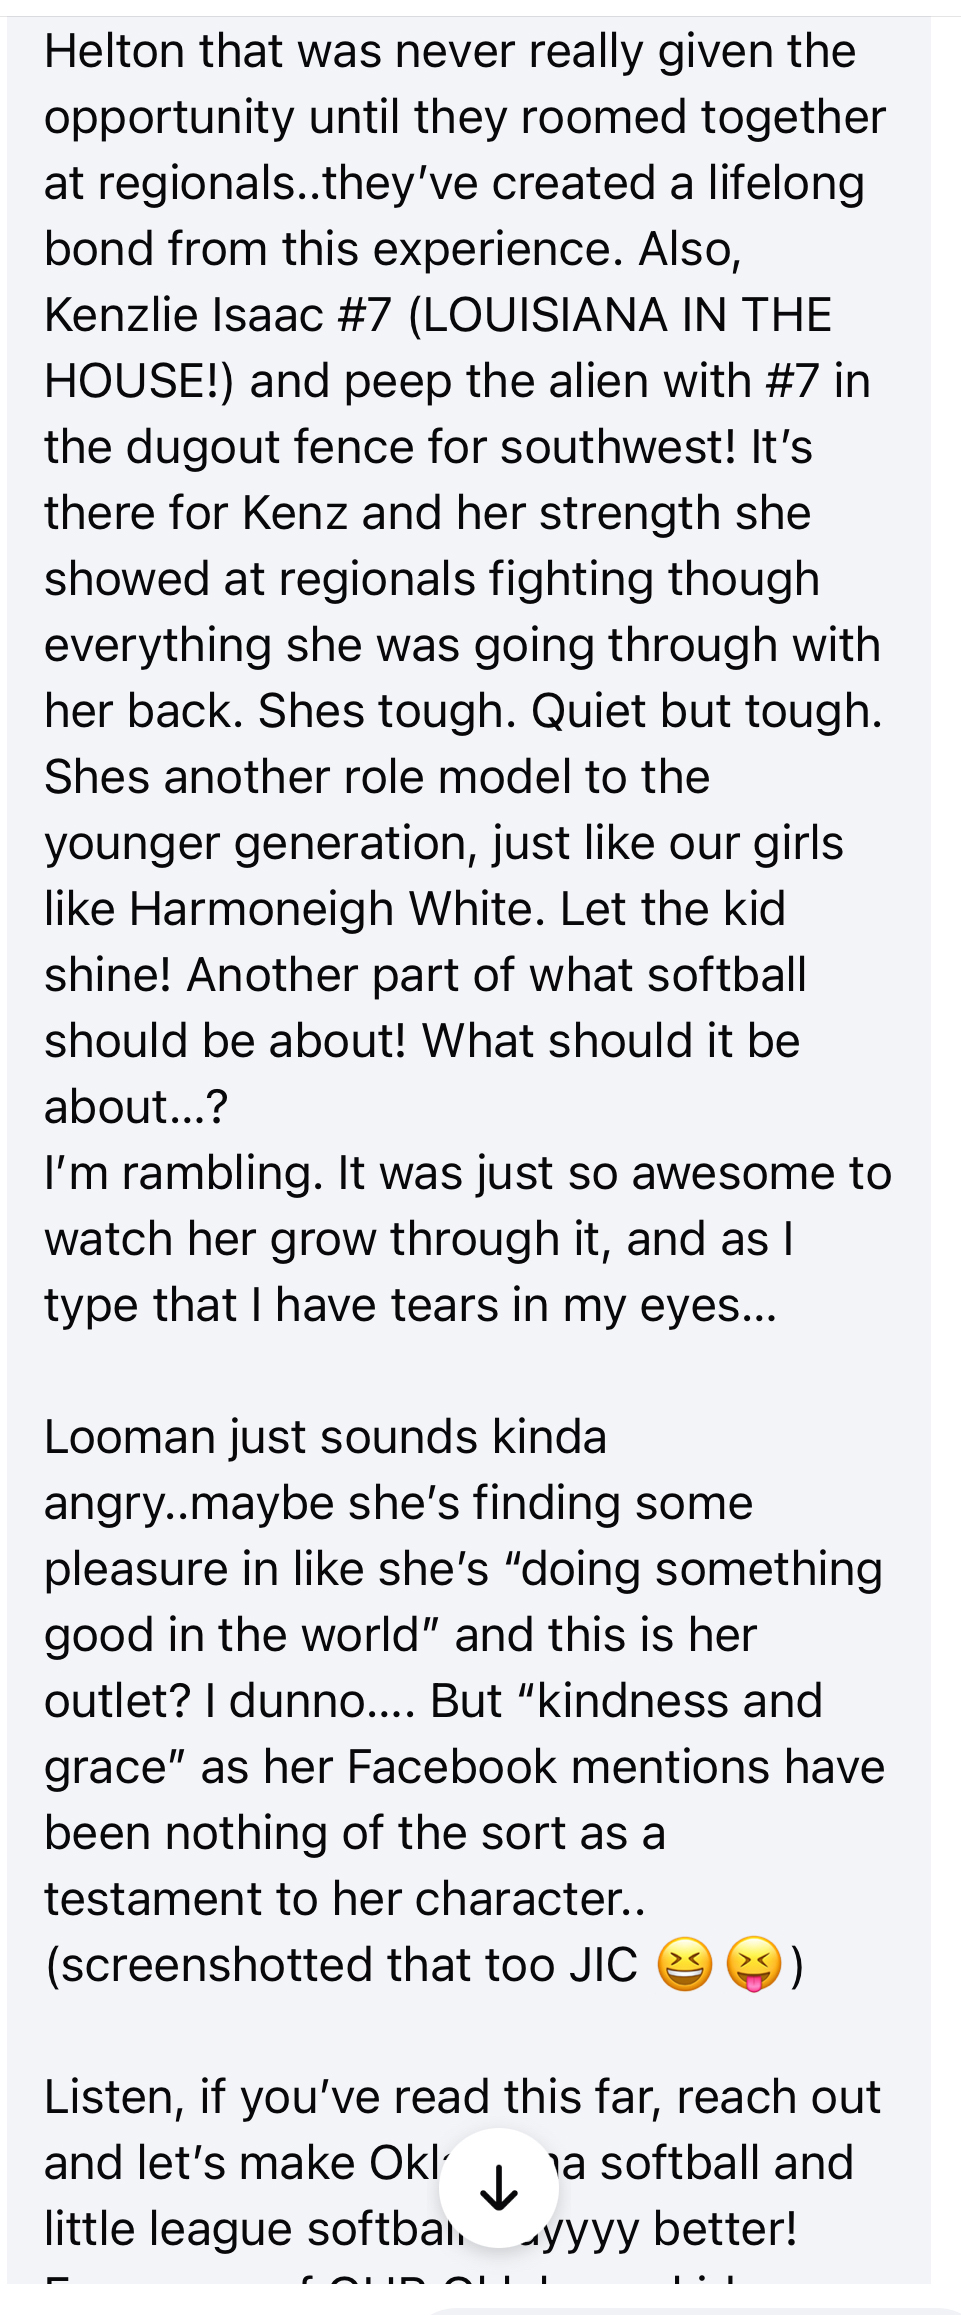Tap the abbreviation "JIC"
Viewport: 961px width, 2315px height.
[603, 1966]
